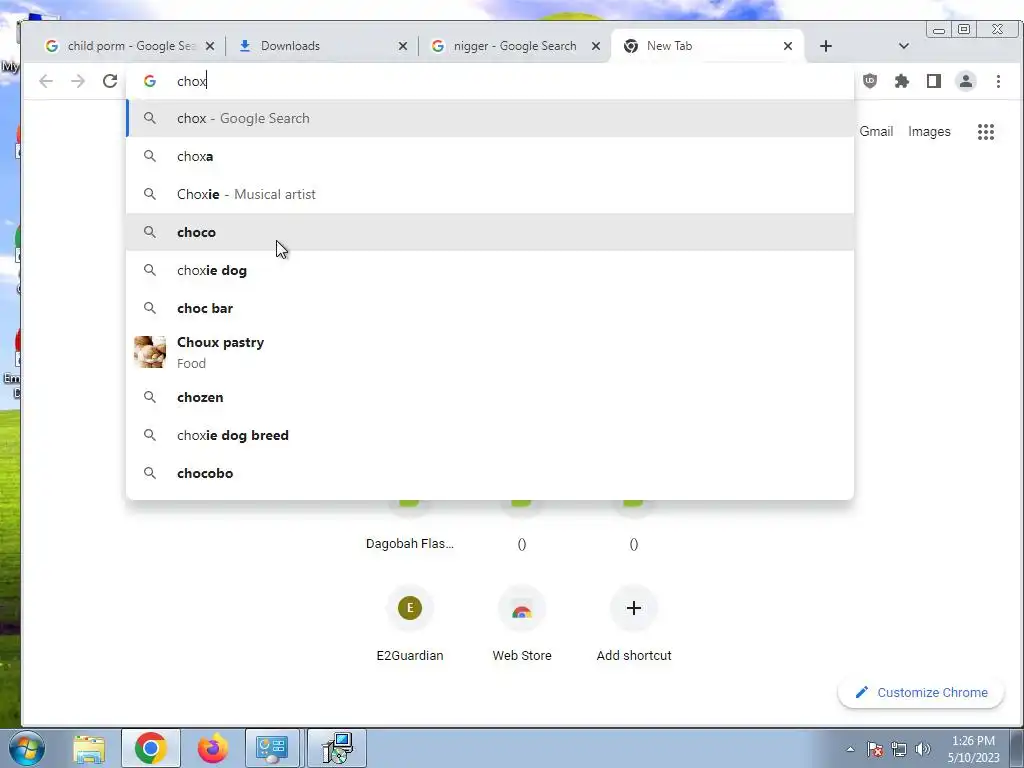
Task: Reload the current page
Action: (110, 81)
